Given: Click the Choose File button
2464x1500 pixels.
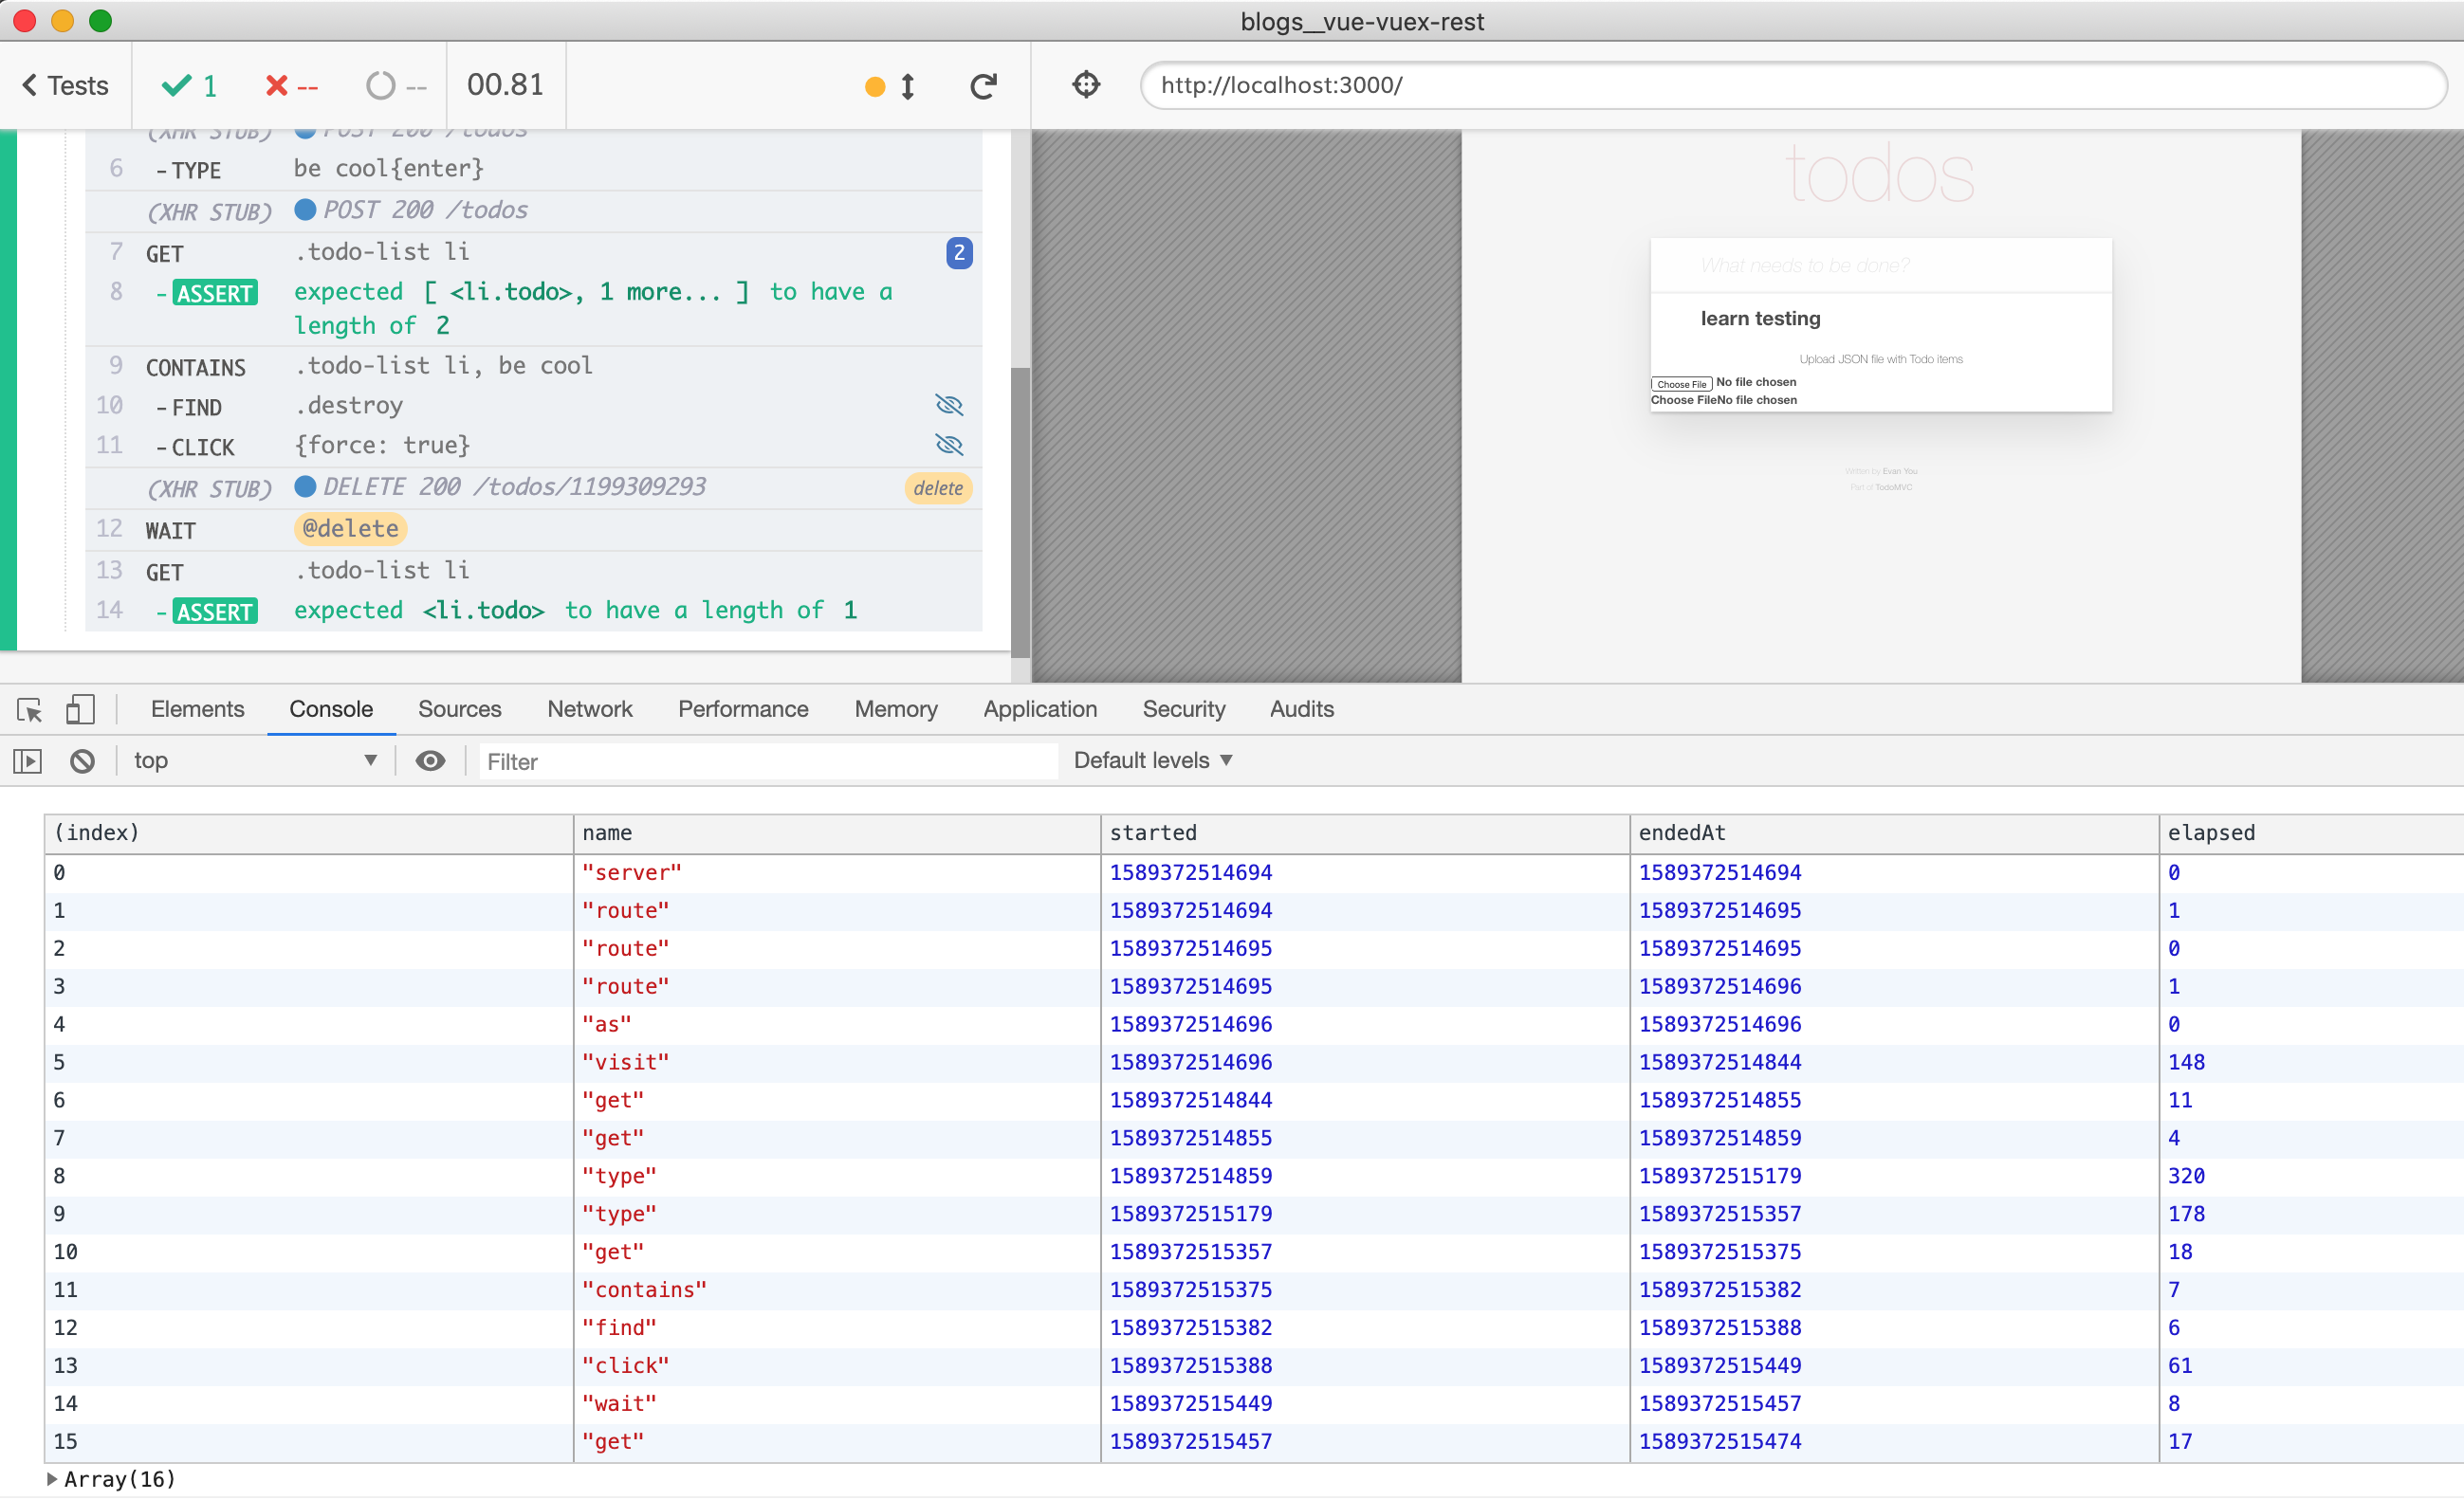Looking at the screenshot, I should coord(1681,384).
